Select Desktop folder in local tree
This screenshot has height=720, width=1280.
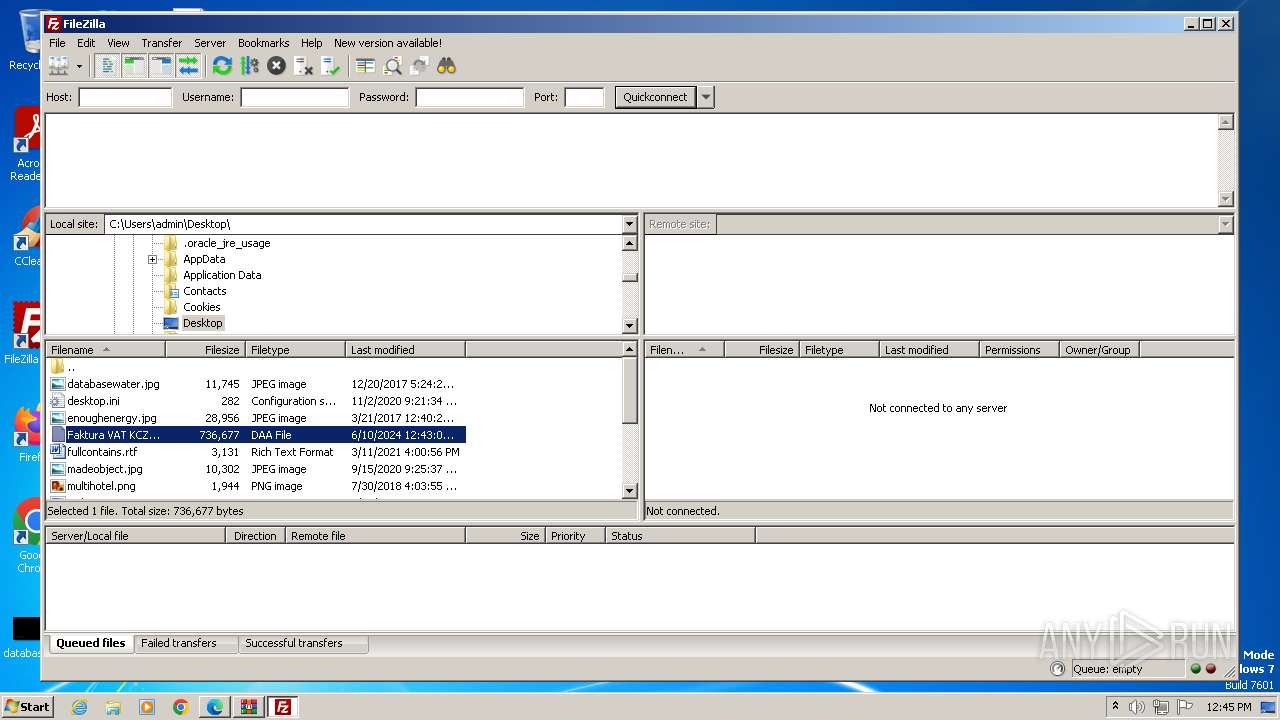tap(202, 323)
